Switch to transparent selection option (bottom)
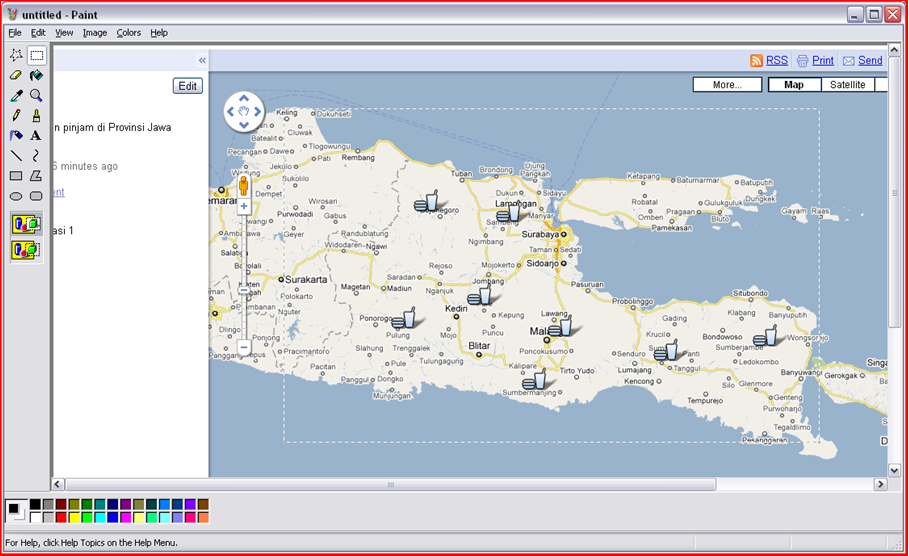Screen dimensions: 909x556 [x=26, y=249]
